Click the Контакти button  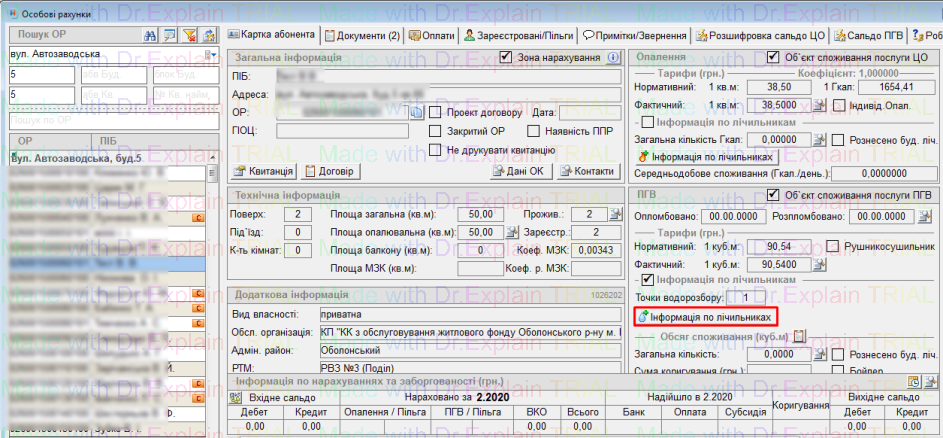(587, 171)
